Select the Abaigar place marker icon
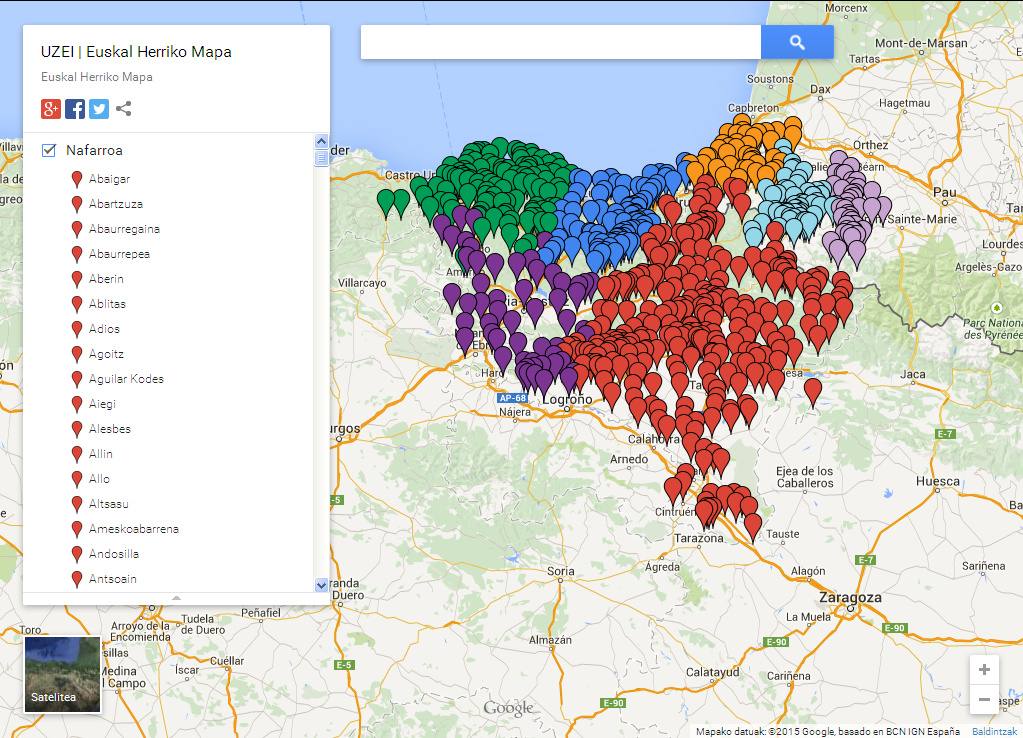The height and width of the screenshot is (738, 1023). click(x=79, y=178)
